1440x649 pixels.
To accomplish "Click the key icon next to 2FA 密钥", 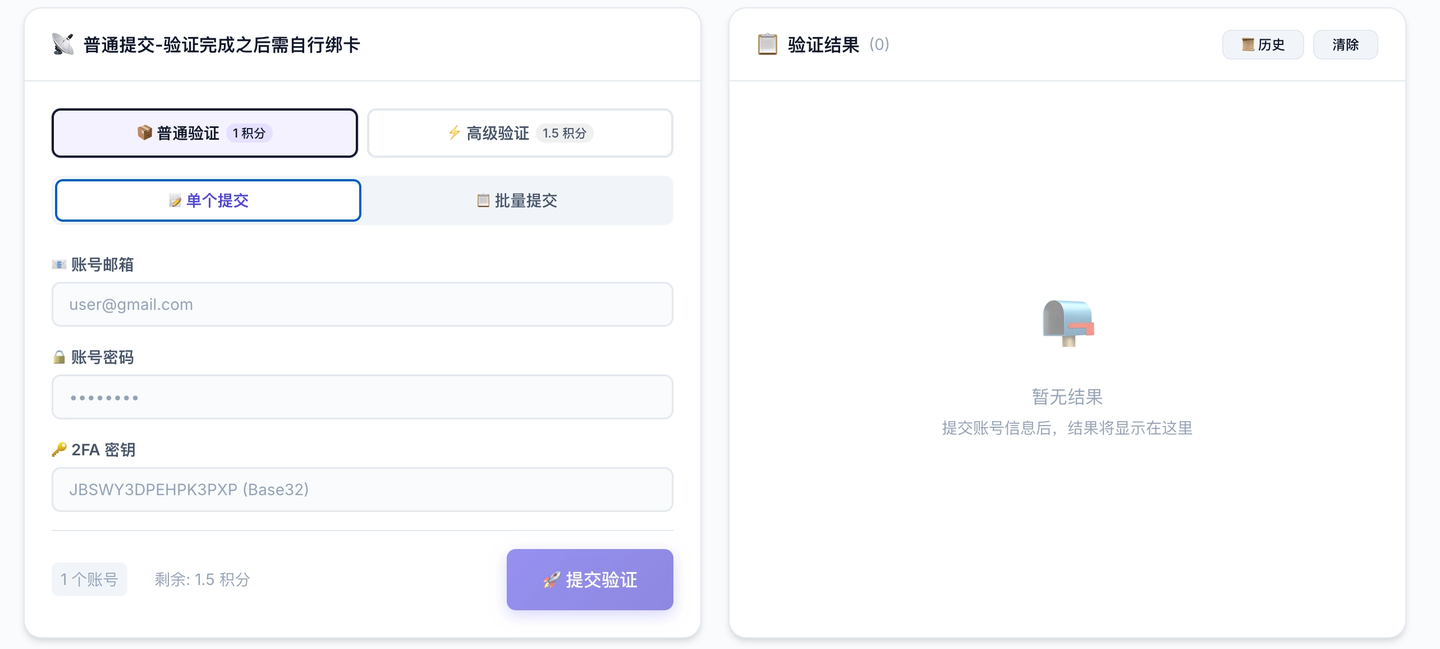I will coord(59,450).
